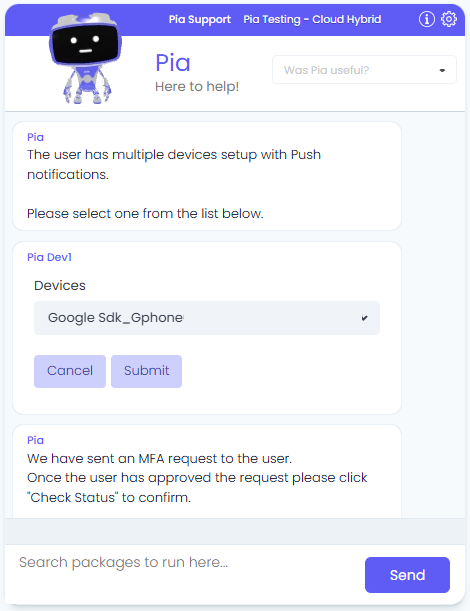Viewport: 470px width, 611px height.
Task: Submit the selected device
Action: tap(146, 371)
